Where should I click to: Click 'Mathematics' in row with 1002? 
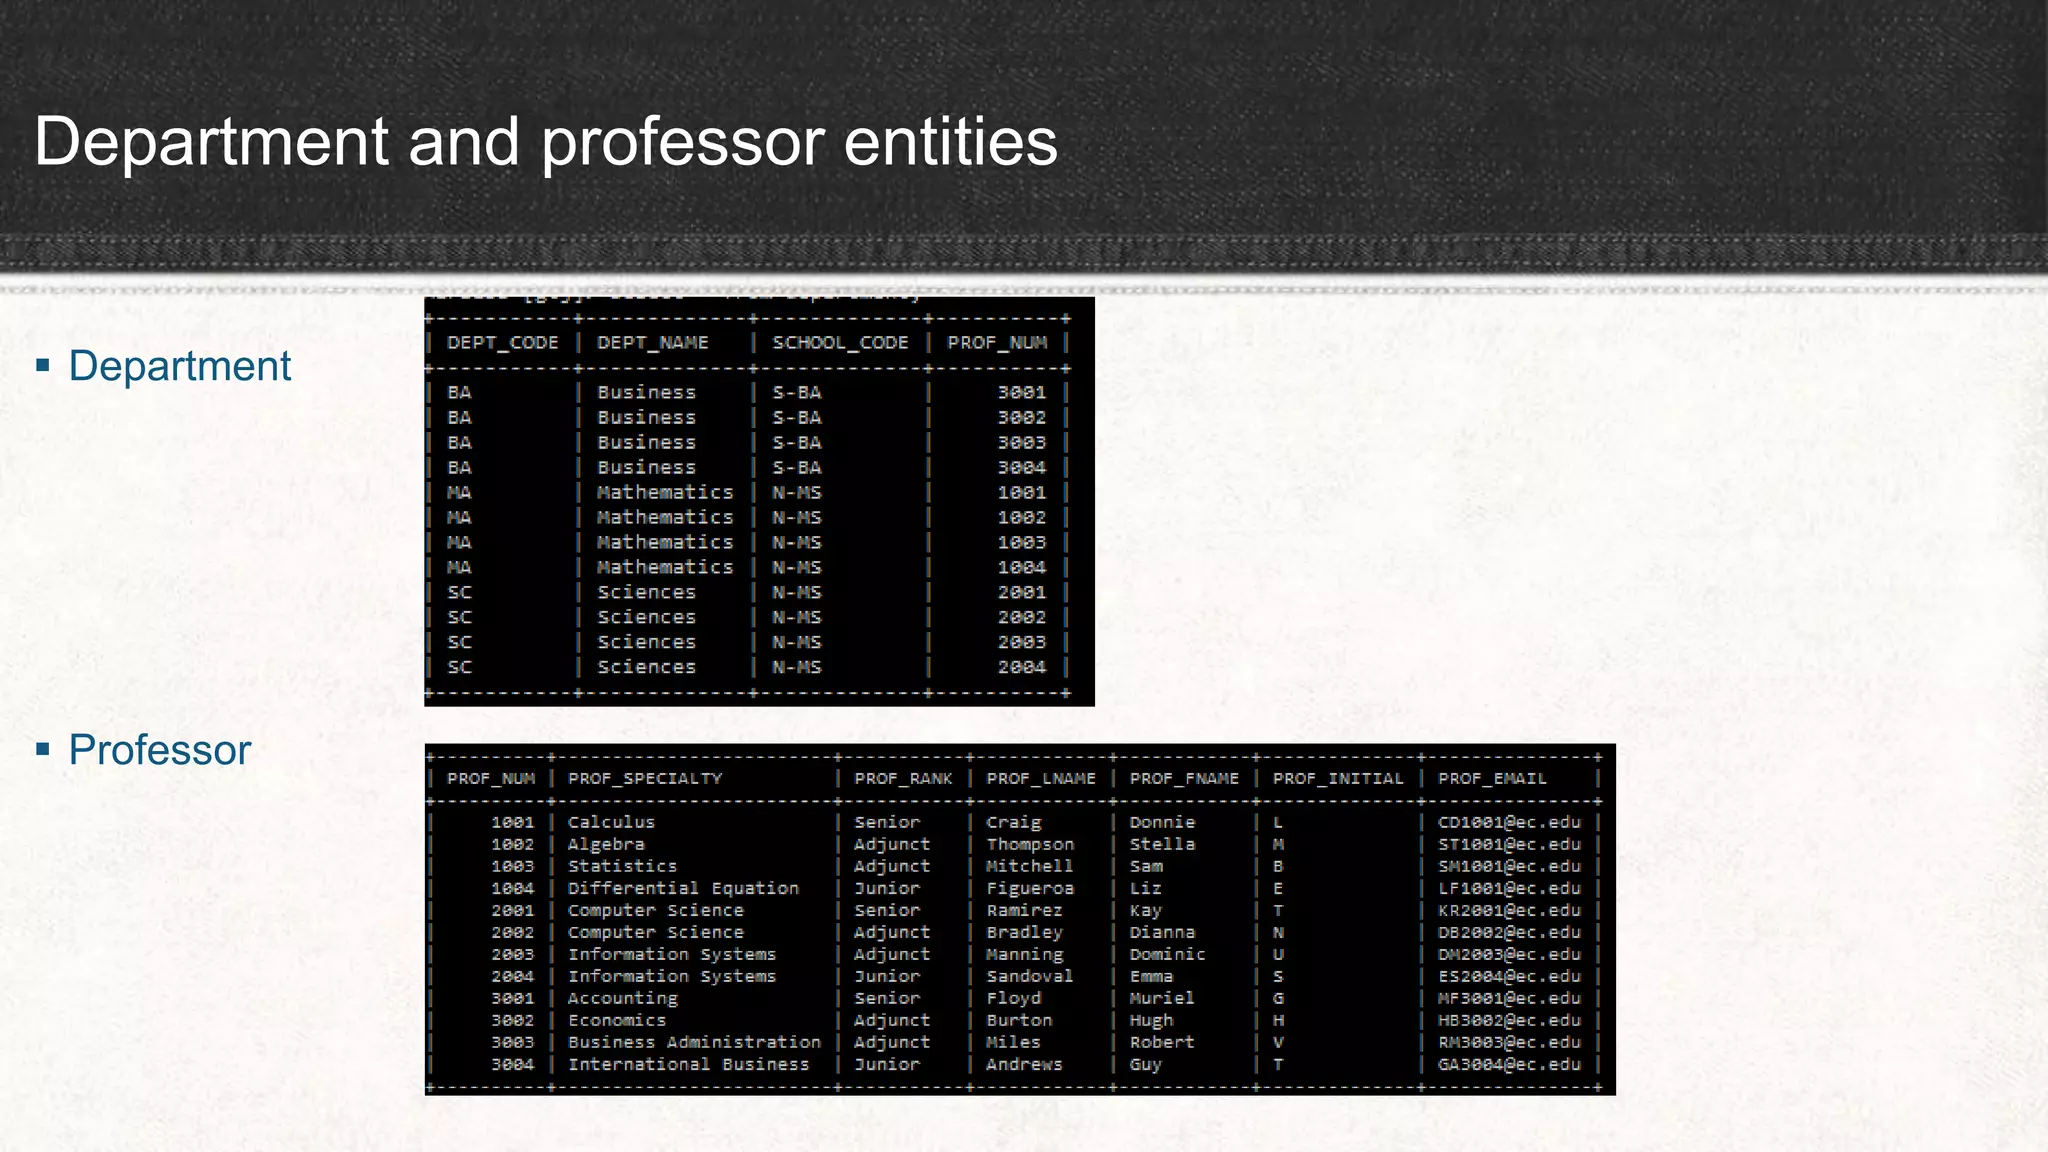pos(665,518)
